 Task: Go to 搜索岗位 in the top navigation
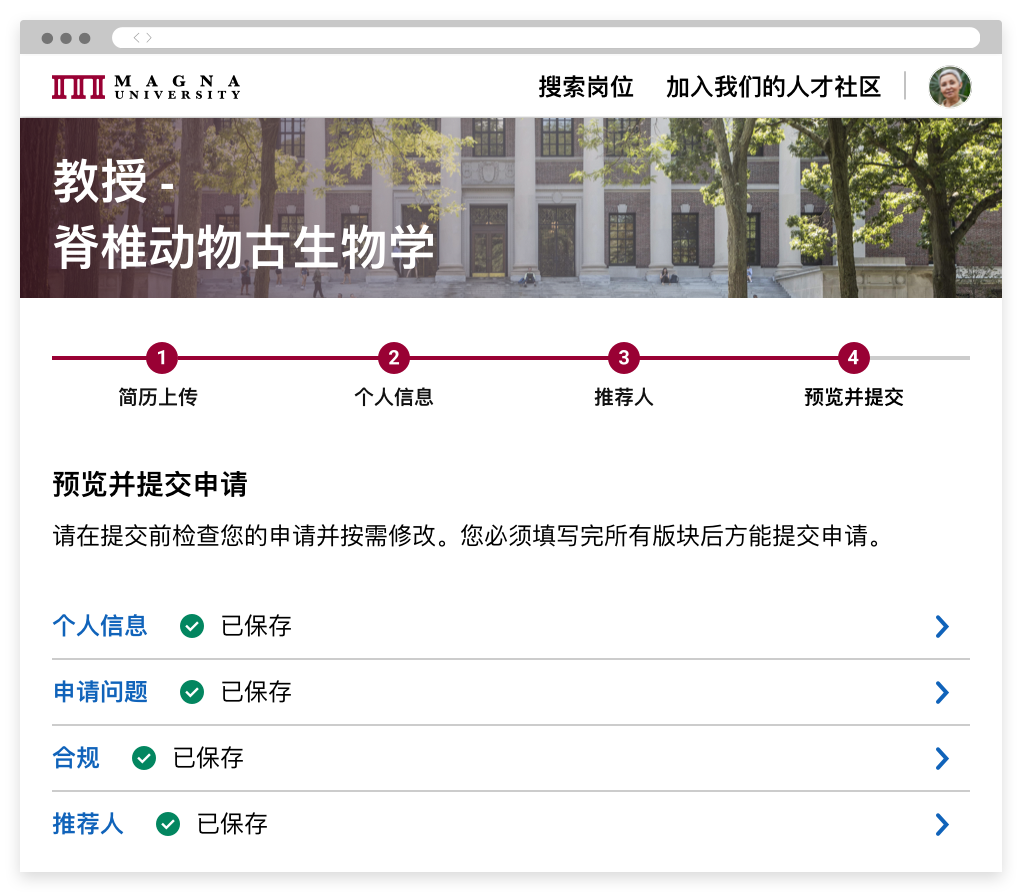[x=586, y=87]
